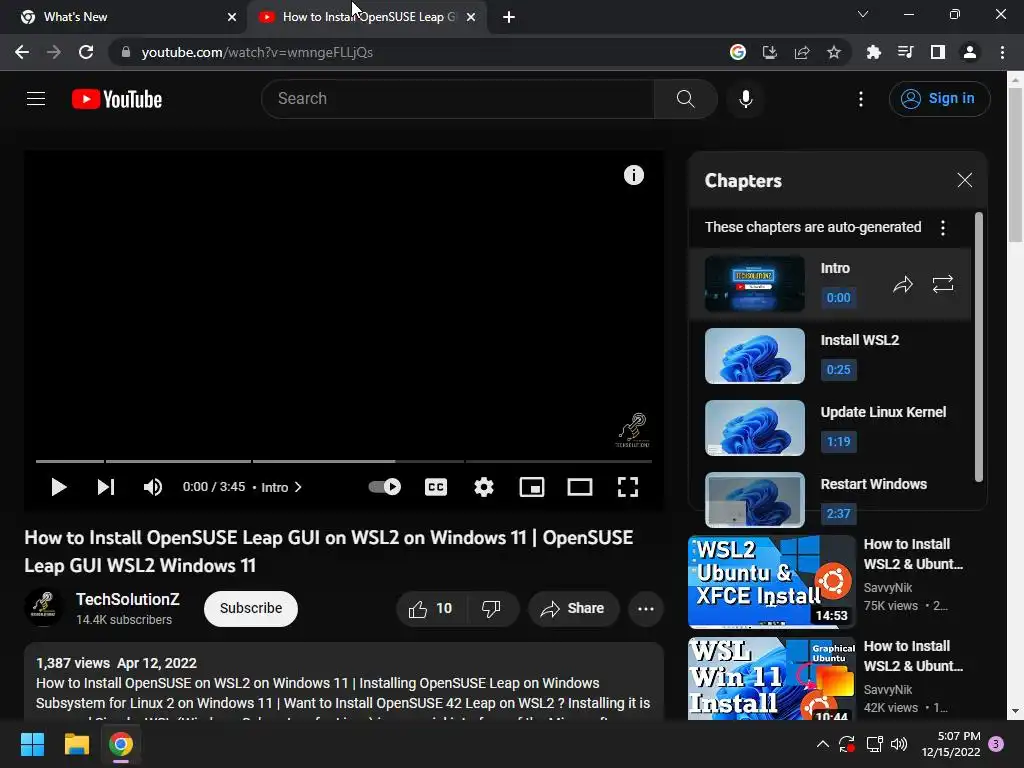
Task: Open WSL2 Ubuntu & XFCE Install video thumbnail
Action: coord(772,582)
